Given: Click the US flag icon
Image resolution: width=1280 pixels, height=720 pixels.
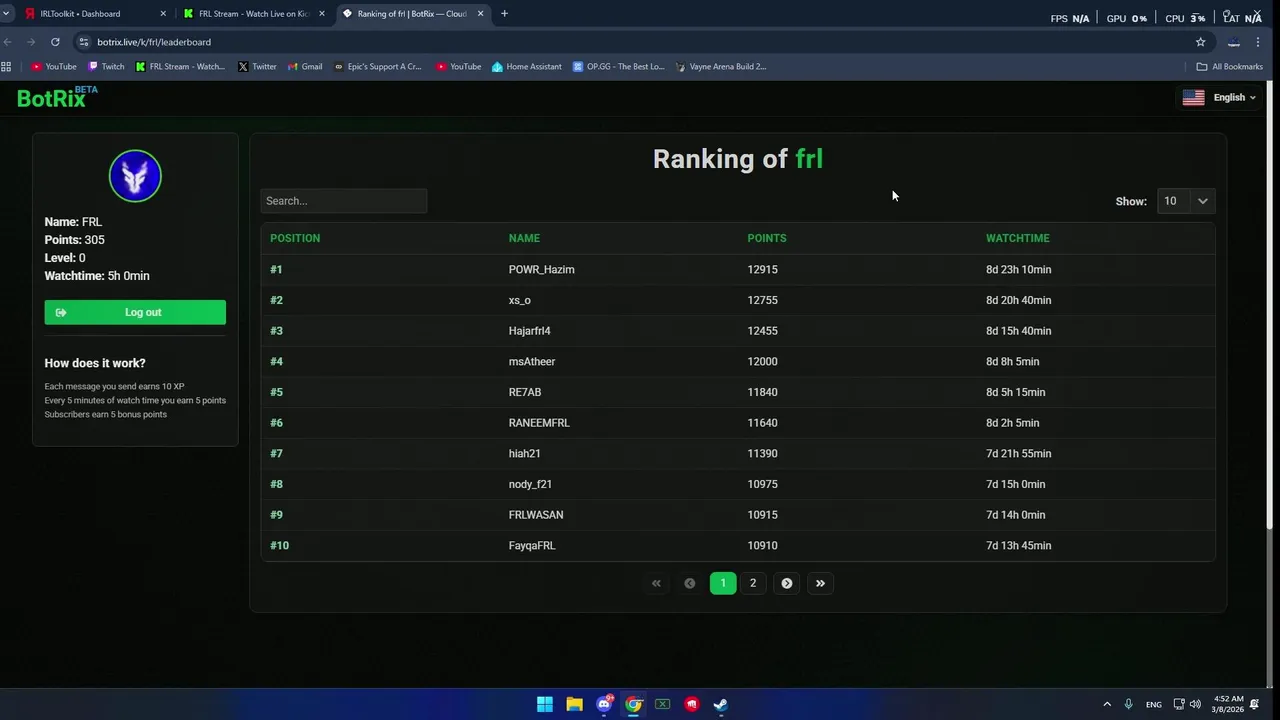Looking at the screenshot, I should (x=1193, y=97).
